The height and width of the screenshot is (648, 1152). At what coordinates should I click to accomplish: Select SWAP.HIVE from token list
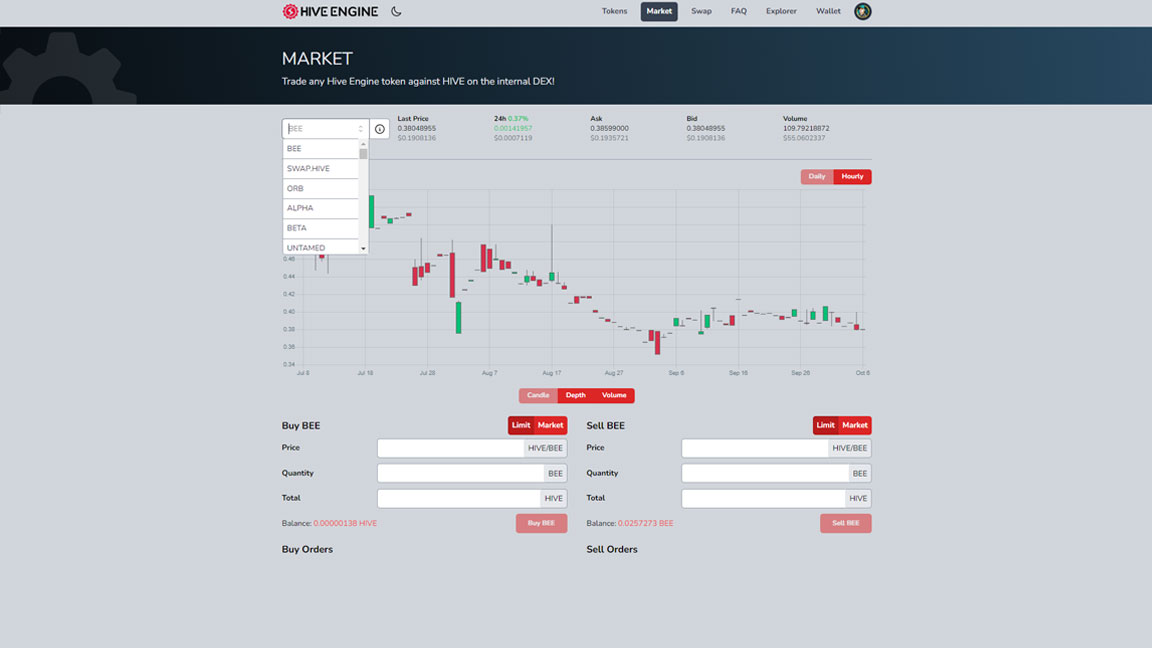pos(320,168)
